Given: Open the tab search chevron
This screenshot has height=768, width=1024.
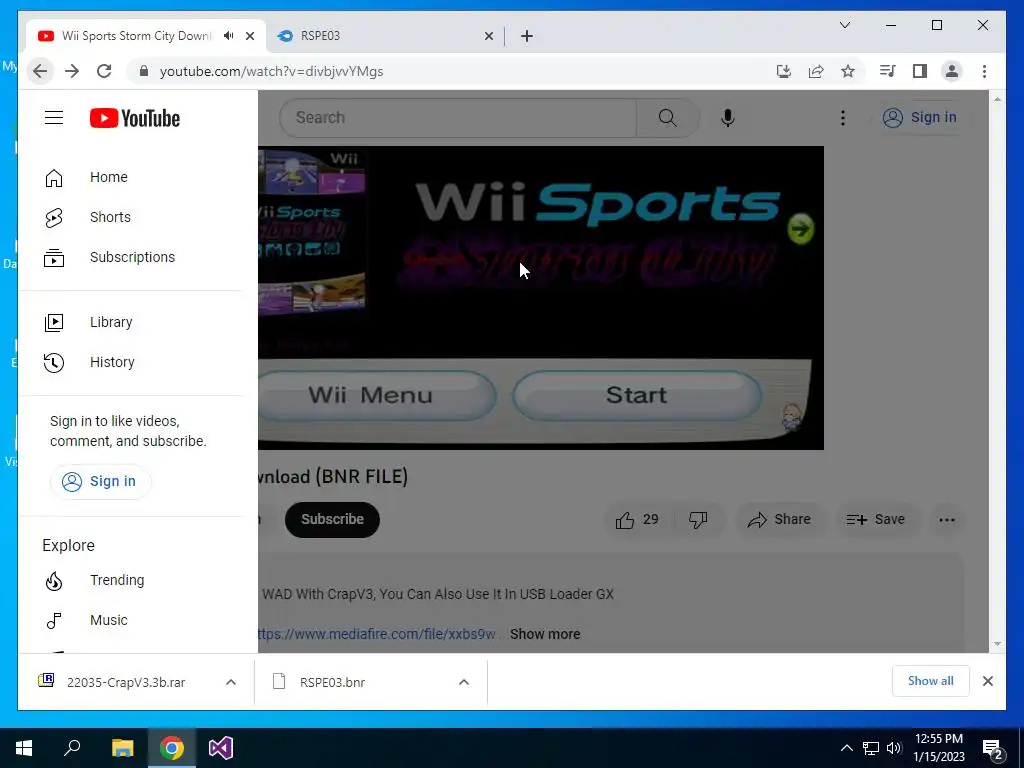Looking at the screenshot, I should click(844, 25).
